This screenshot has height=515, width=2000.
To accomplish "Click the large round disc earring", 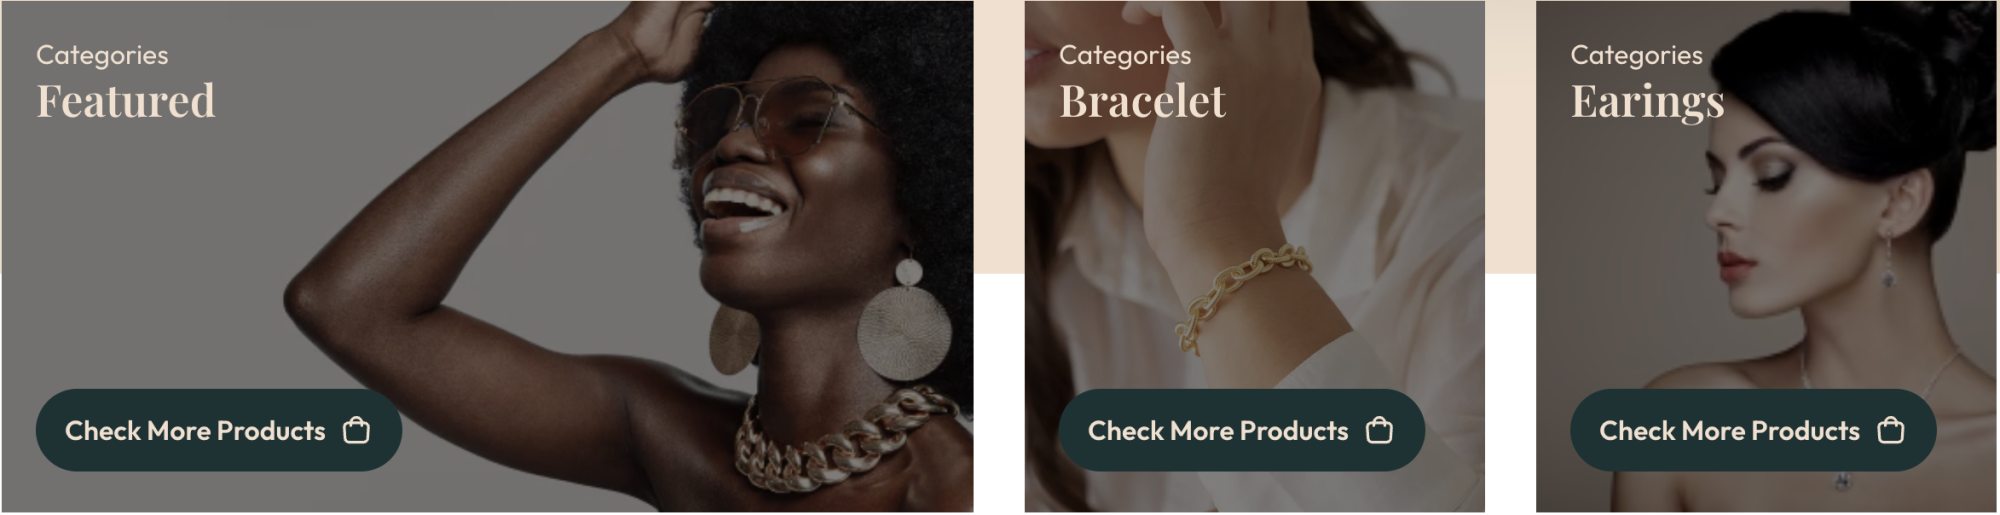I will click(905, 330).
